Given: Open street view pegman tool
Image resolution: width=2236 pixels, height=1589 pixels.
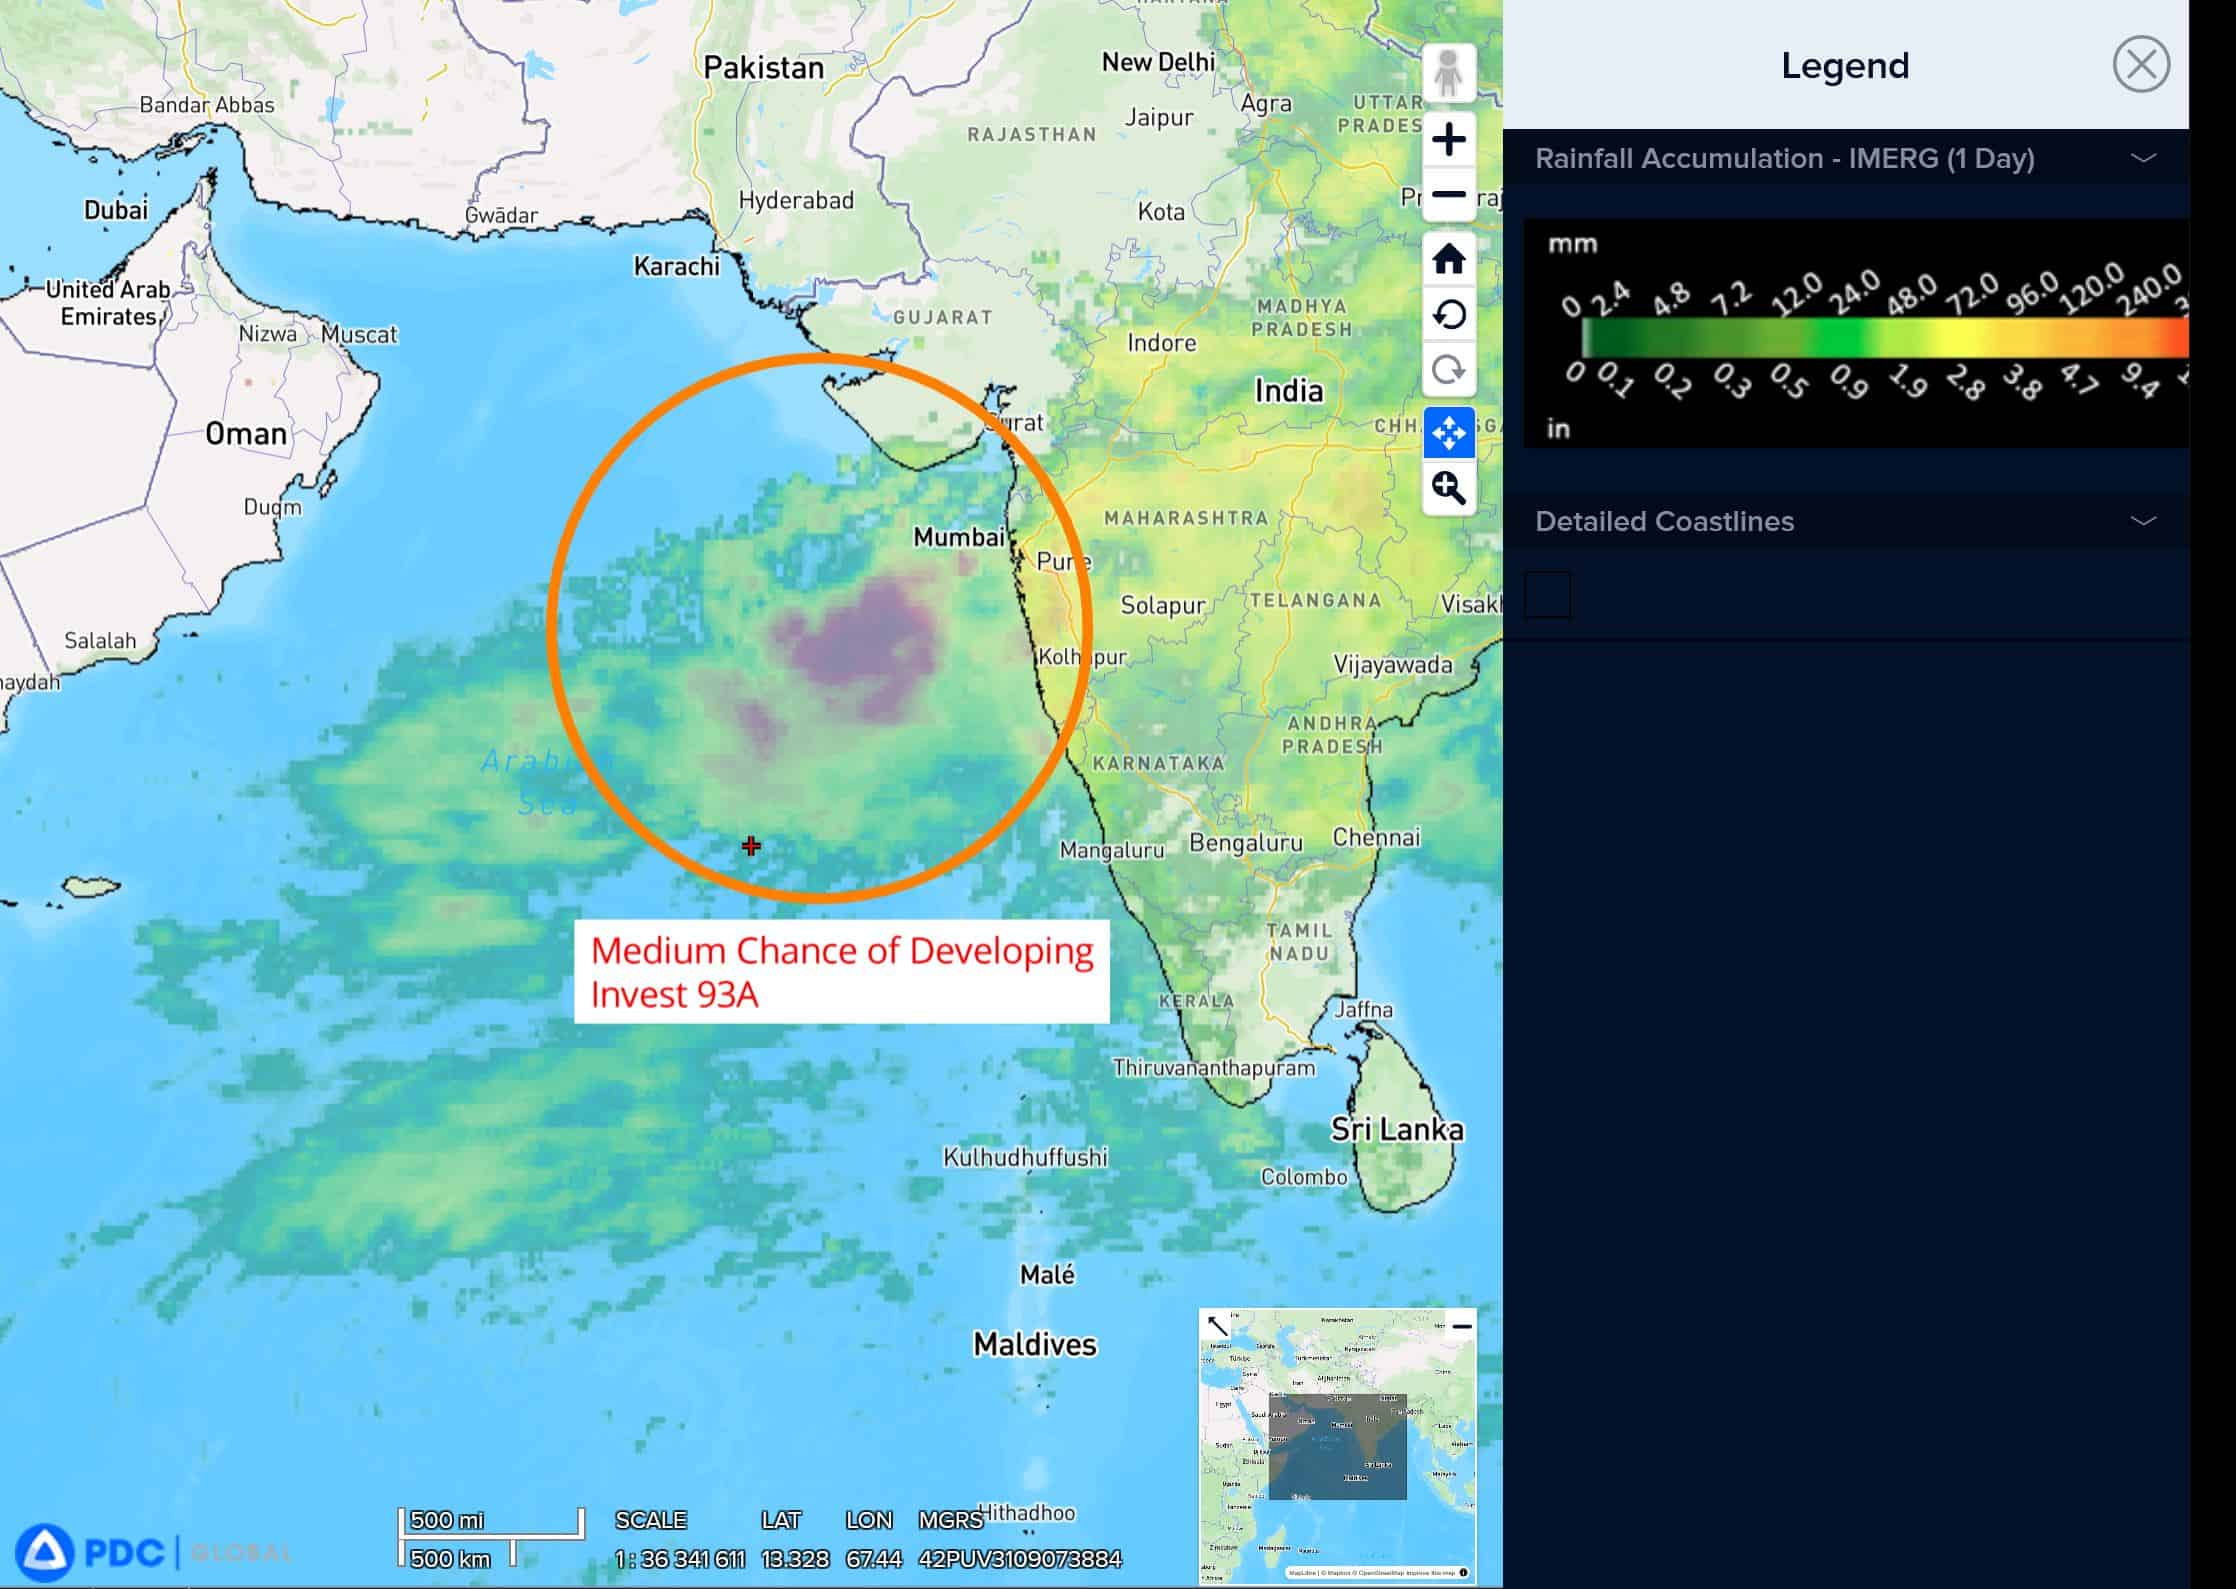Looking at the screenshot, I should pyautogui.click(x=1448, y=72).
